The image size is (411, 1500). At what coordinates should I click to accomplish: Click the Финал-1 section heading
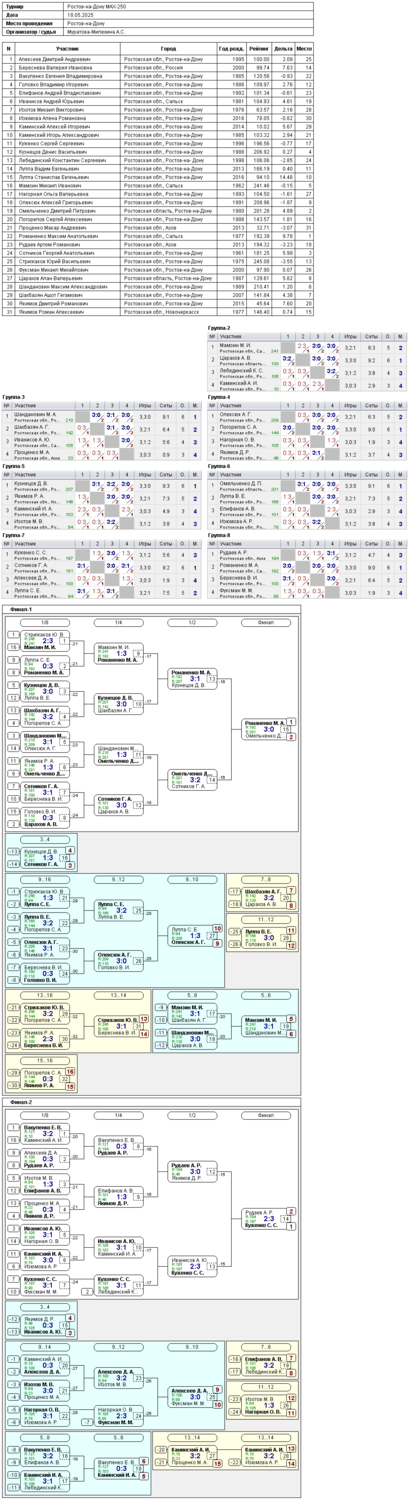[x=22, y=609]
